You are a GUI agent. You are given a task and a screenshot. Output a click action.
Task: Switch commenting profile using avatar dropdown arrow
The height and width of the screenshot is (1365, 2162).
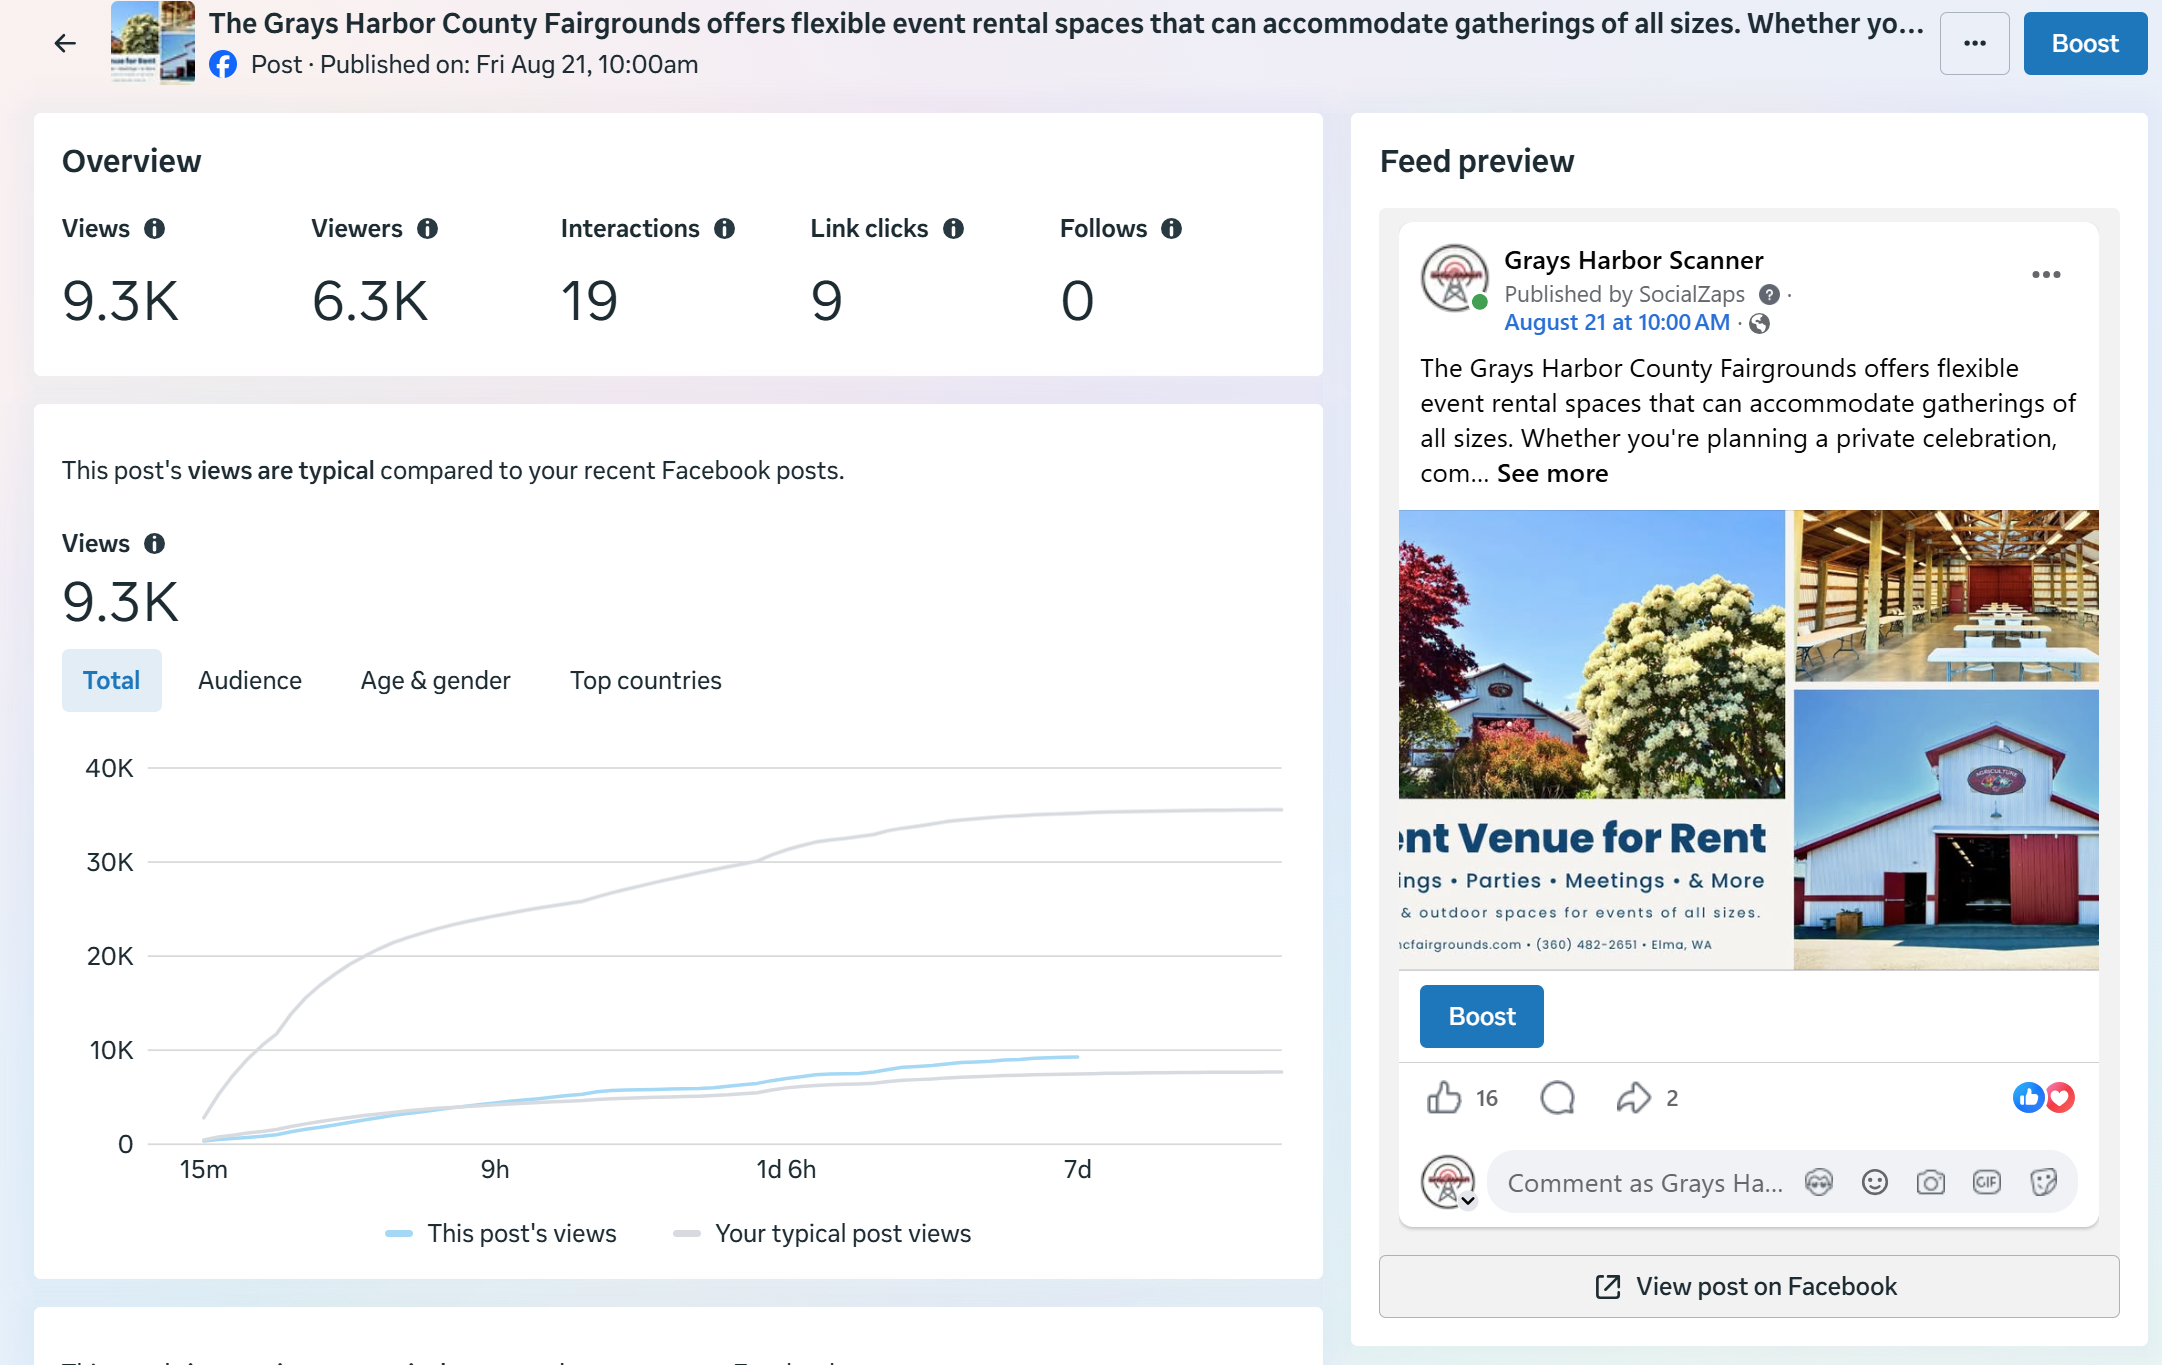point(1467,1201)
